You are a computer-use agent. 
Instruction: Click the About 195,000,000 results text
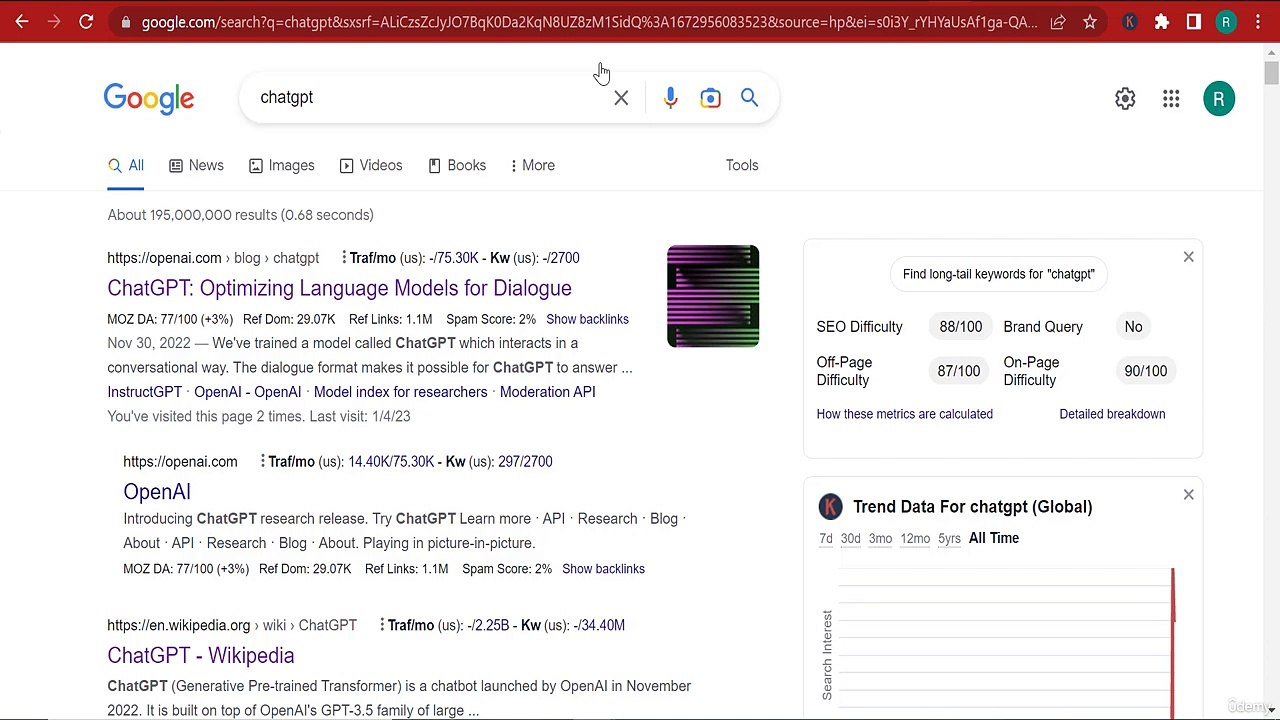tap(240, 215)
